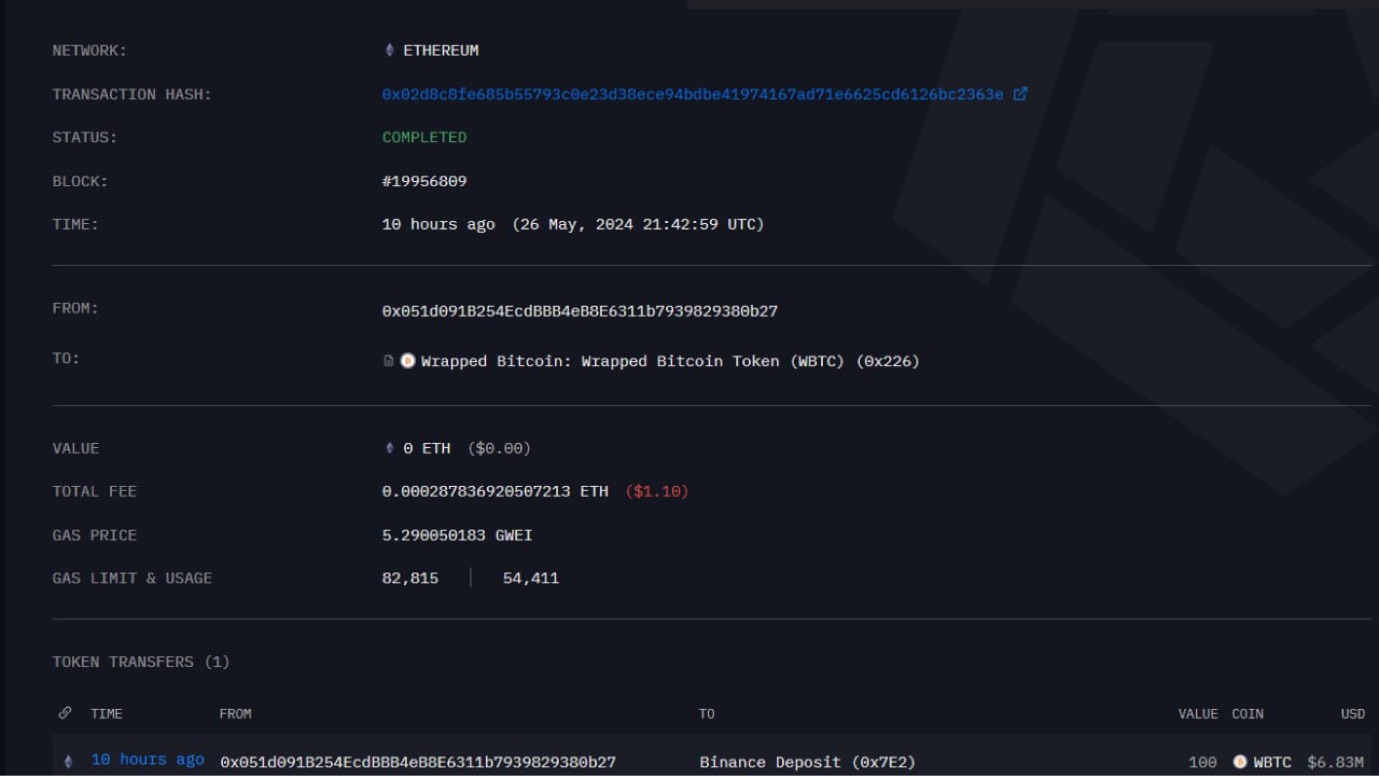Open the Binance Deposit (0x7E2) recipient
The width and height of the screenshot is (1379, 776).
(x=807, y=762)
